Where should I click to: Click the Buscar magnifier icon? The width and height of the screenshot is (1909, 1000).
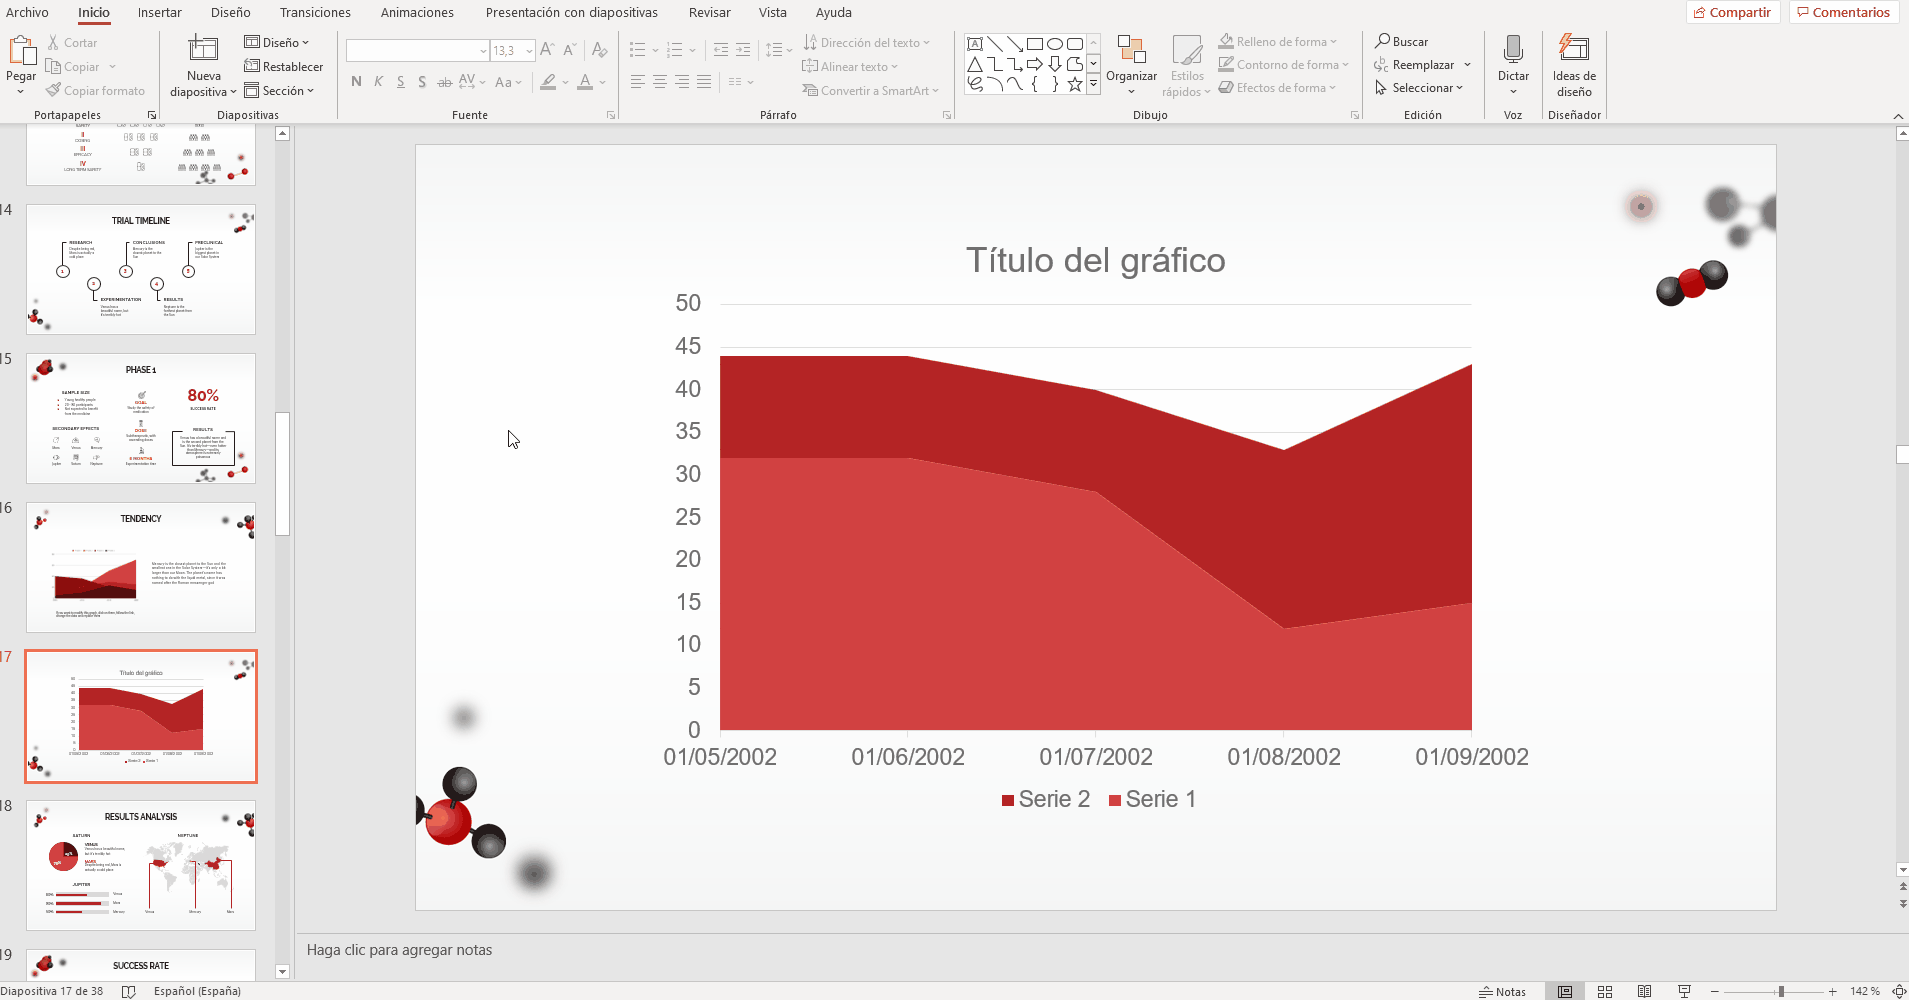(x=1382, y=41)
